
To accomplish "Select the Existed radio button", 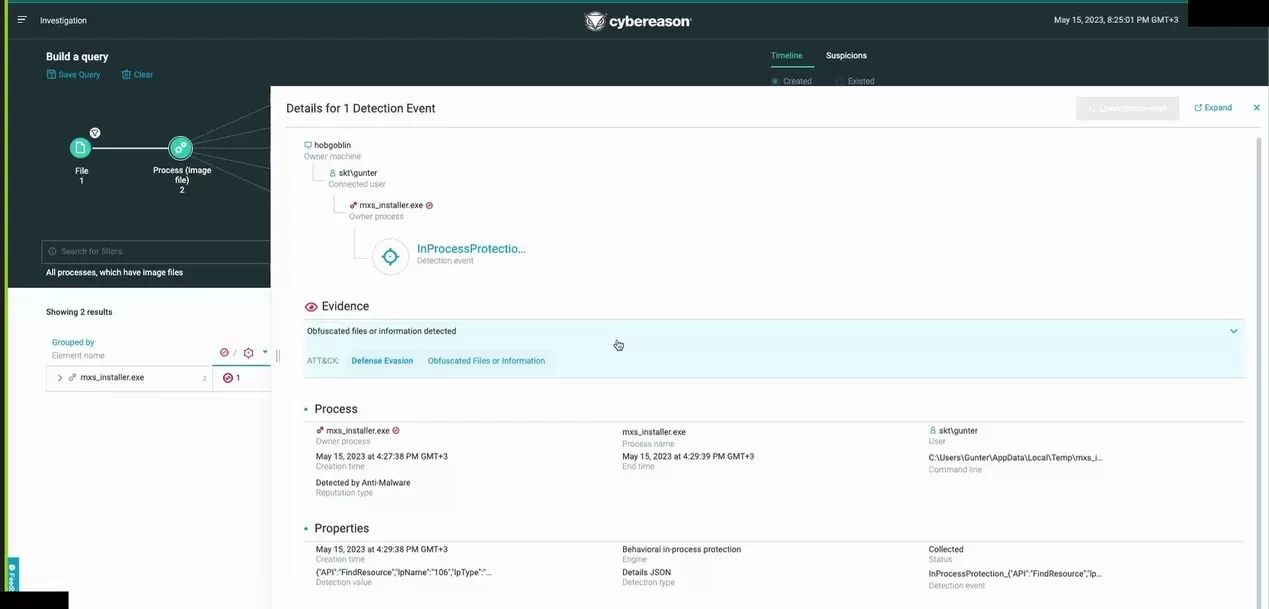I will pyautogui.click(x=840, y=81).
